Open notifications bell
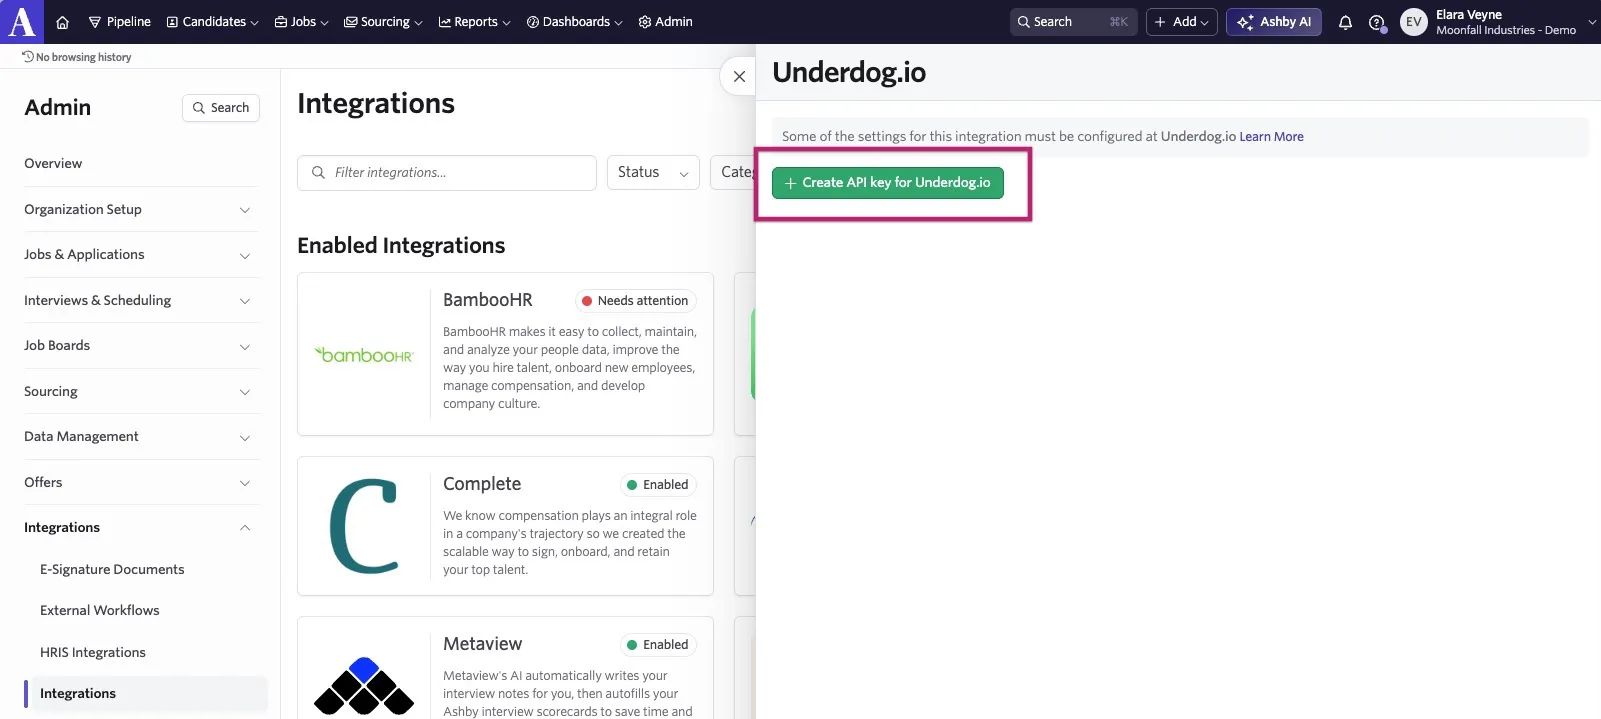1601x719 pixels. coord(1345,22)
